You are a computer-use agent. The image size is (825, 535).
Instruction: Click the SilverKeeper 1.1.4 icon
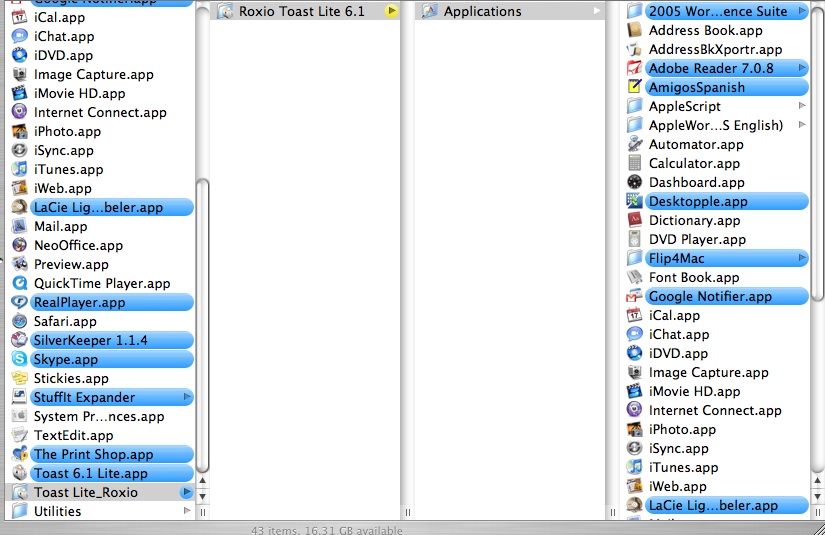[x=19, y=340]
